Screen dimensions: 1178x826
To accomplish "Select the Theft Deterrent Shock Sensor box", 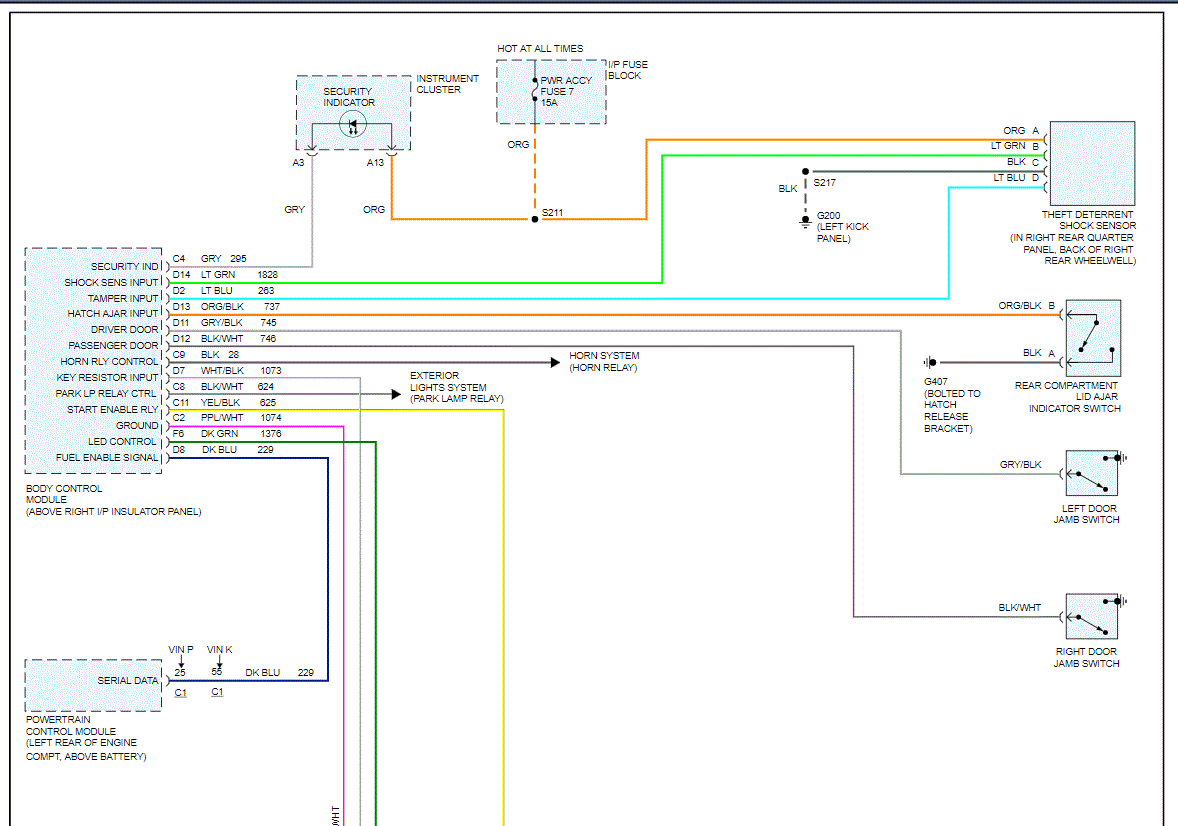I will 1092,162.
